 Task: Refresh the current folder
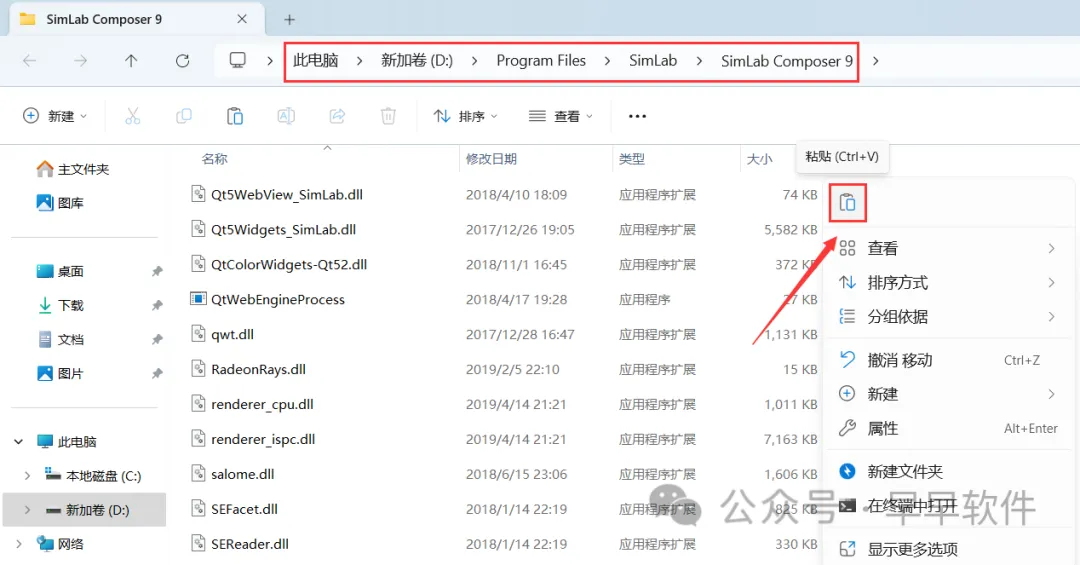click(183, 61)
